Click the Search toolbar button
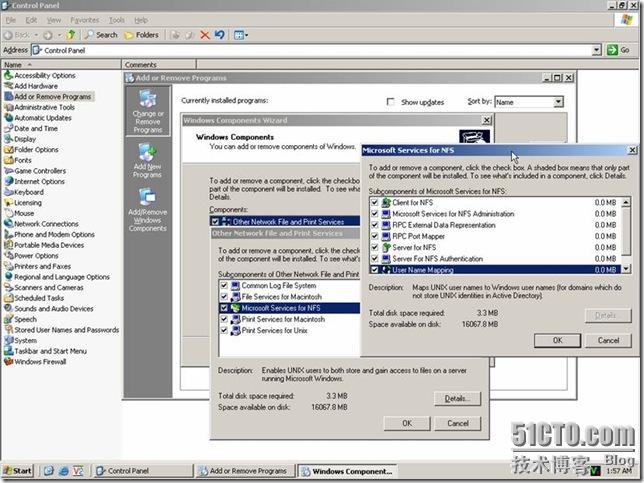This screenshot has width=644, height=483. pyautogui.click(x=101, y=35)
